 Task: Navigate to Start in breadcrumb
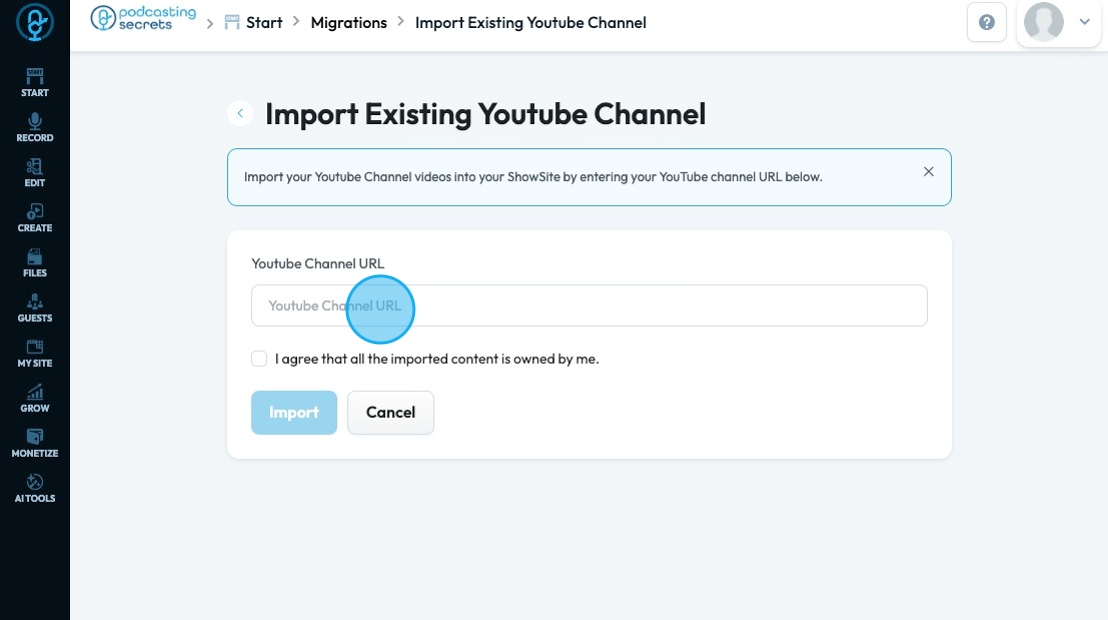coord(254,23)
